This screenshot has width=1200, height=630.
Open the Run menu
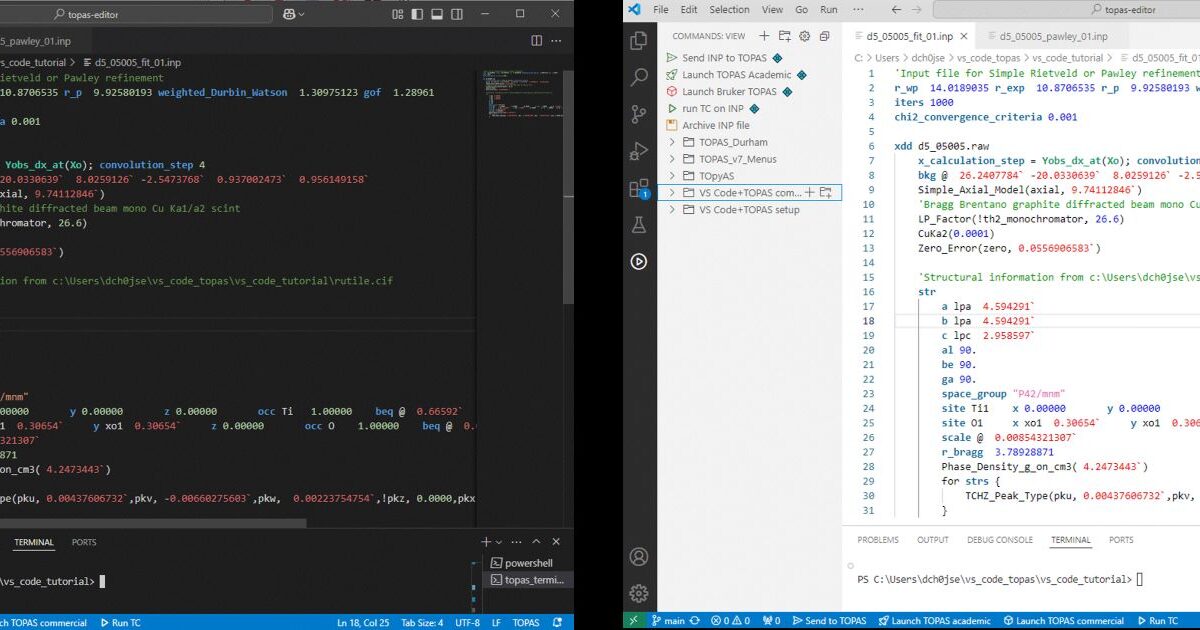[828, 9]
